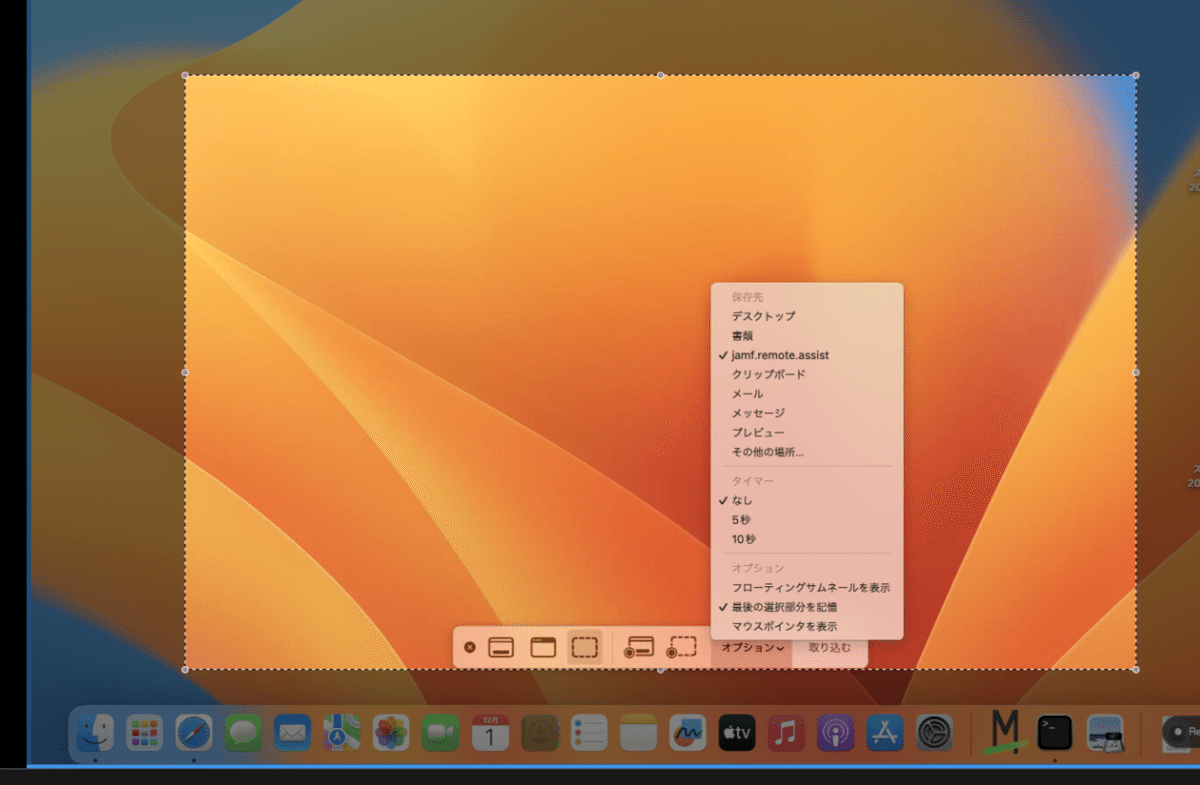Screen dimensions: 1200x785
Task: Open Podcasts from the Dock
Action: point(835,733)
